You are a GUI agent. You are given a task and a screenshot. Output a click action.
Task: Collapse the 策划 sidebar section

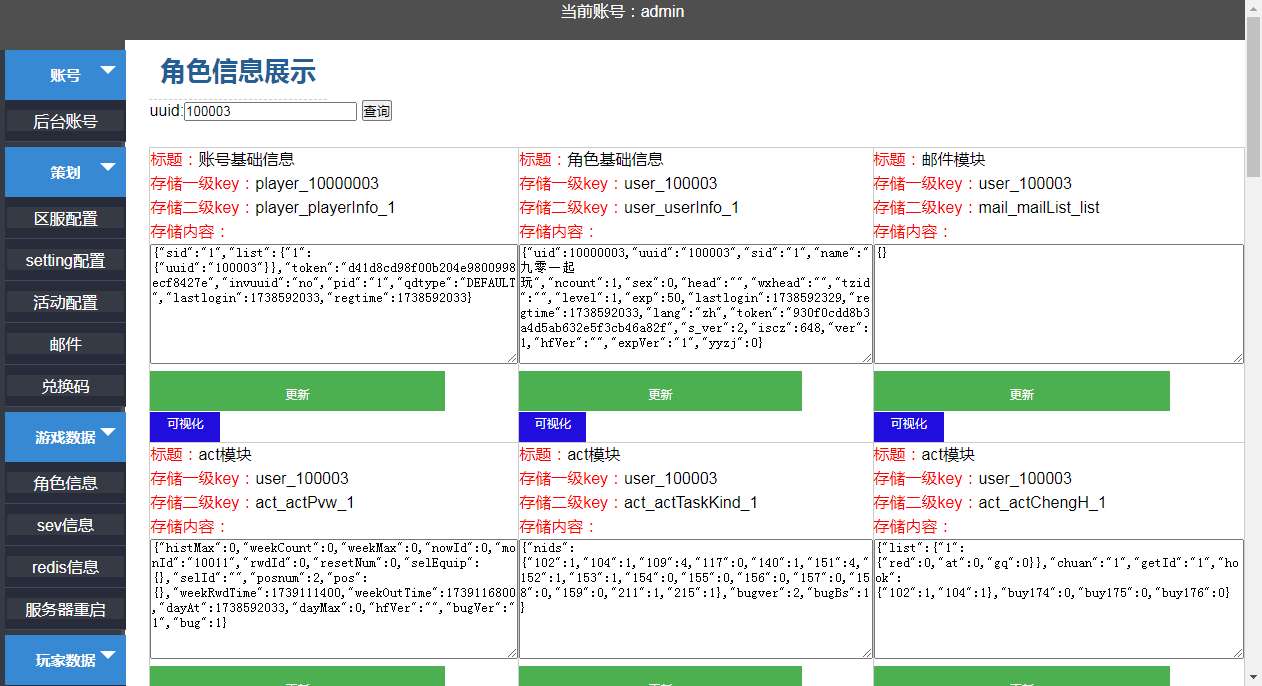(x=65, y=172)
